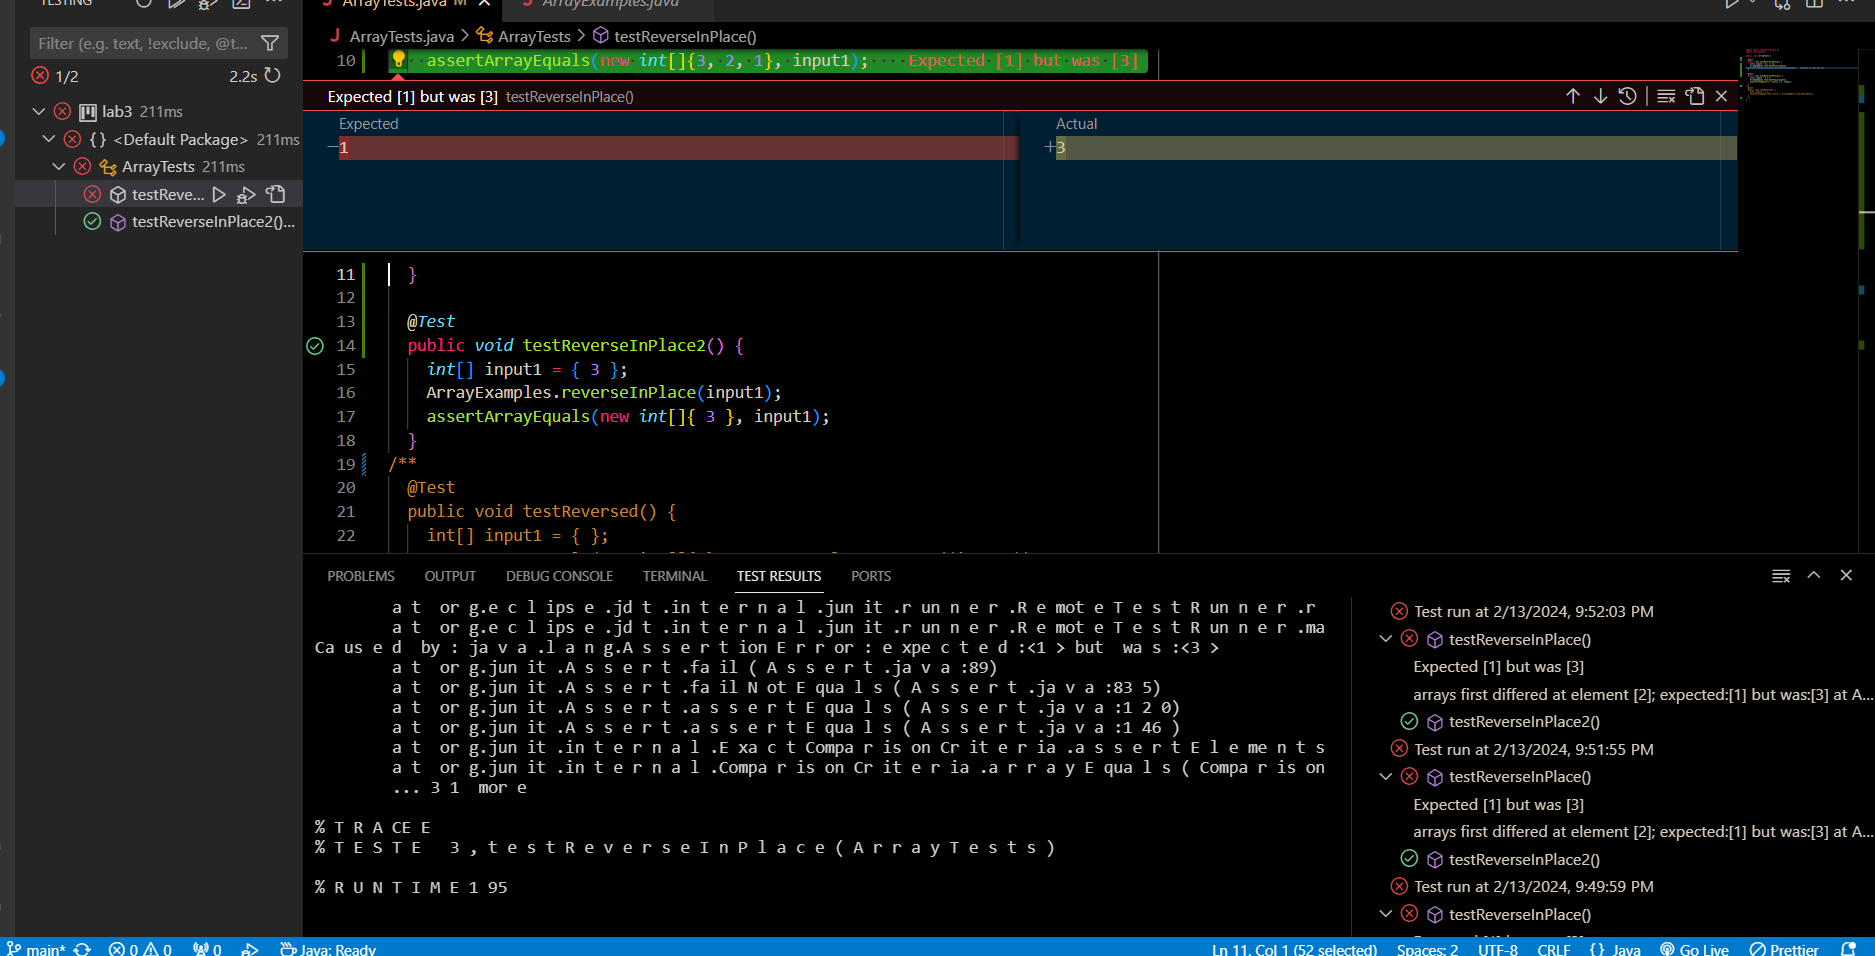Run the testReve... test with its play icon

[x=219, y=194]
